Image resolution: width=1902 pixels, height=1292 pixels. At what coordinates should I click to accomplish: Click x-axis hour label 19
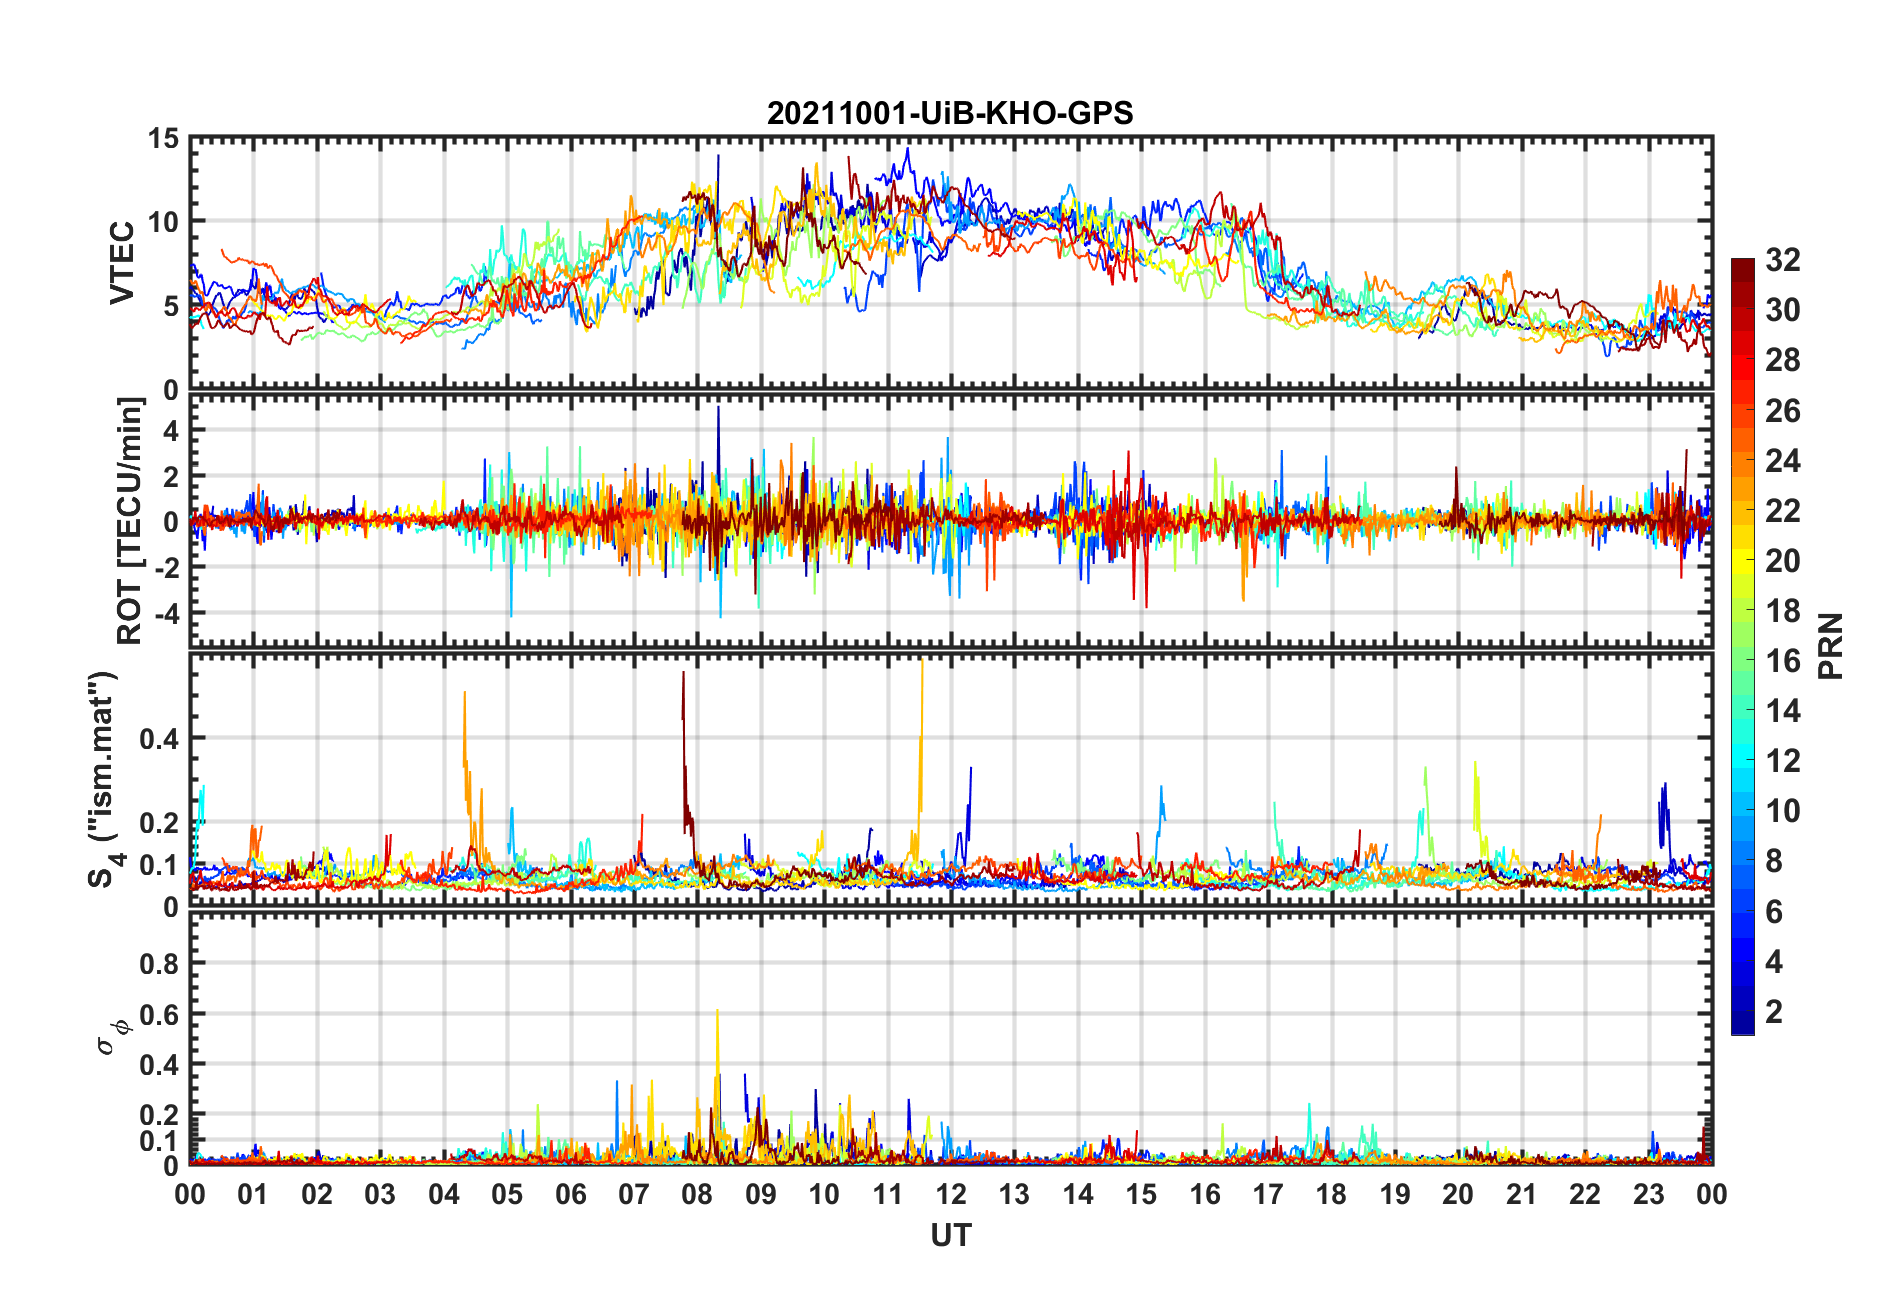point(1395,1194)
